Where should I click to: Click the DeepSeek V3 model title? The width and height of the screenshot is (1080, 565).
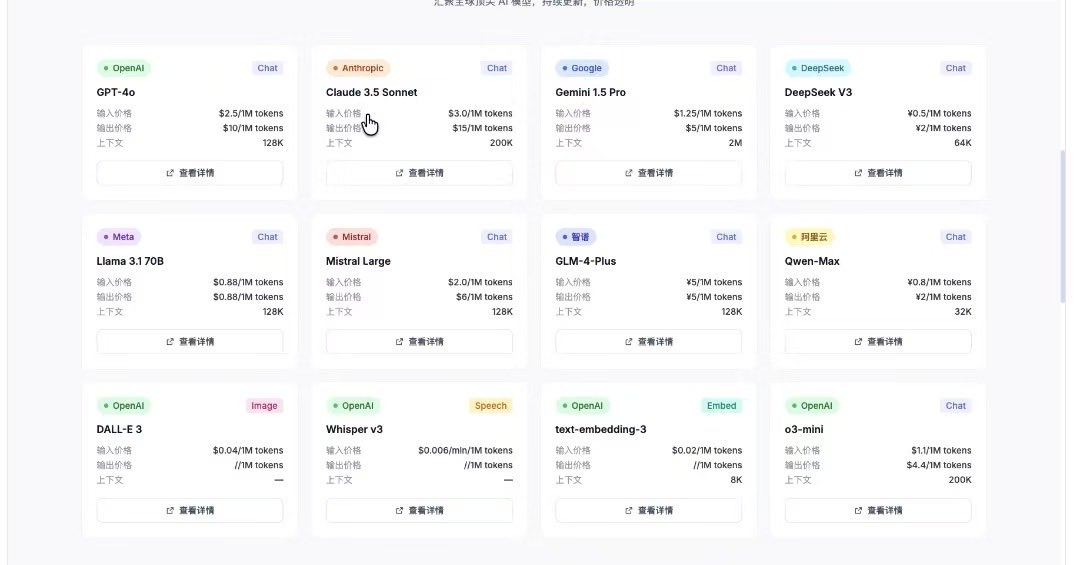tap(818, 92)
